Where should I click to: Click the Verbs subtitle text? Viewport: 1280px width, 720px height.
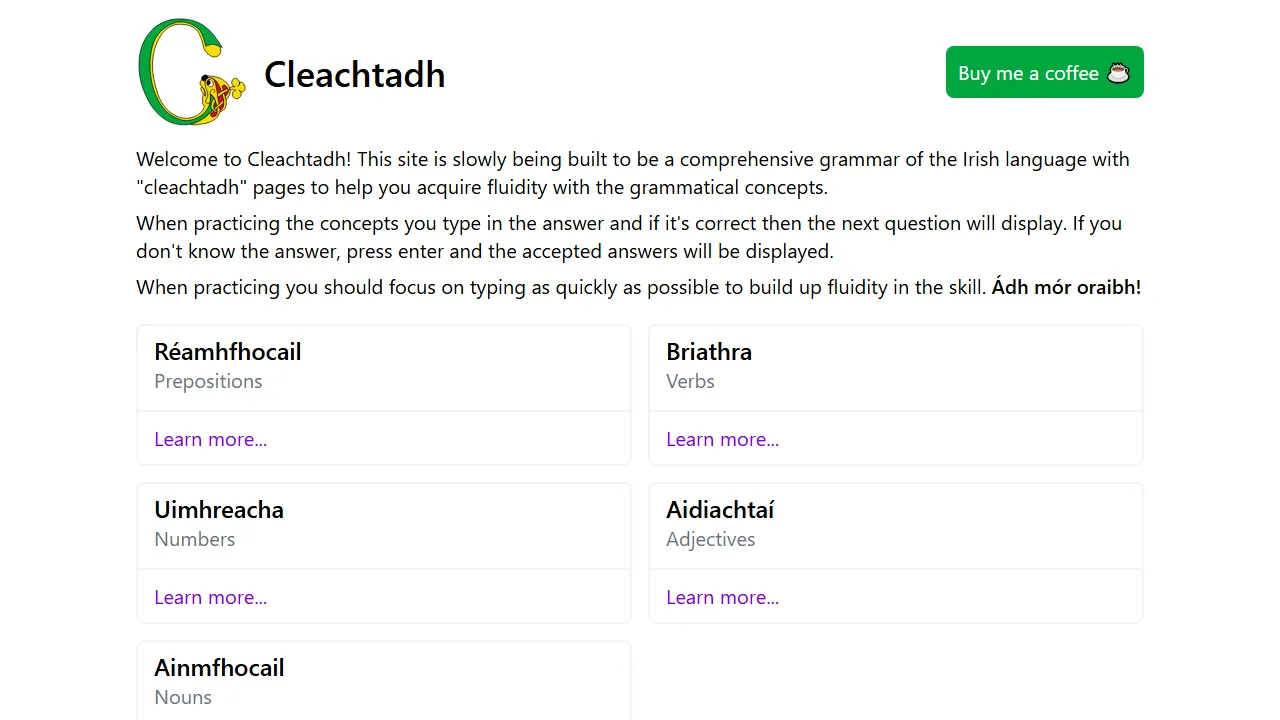point(690,381)
